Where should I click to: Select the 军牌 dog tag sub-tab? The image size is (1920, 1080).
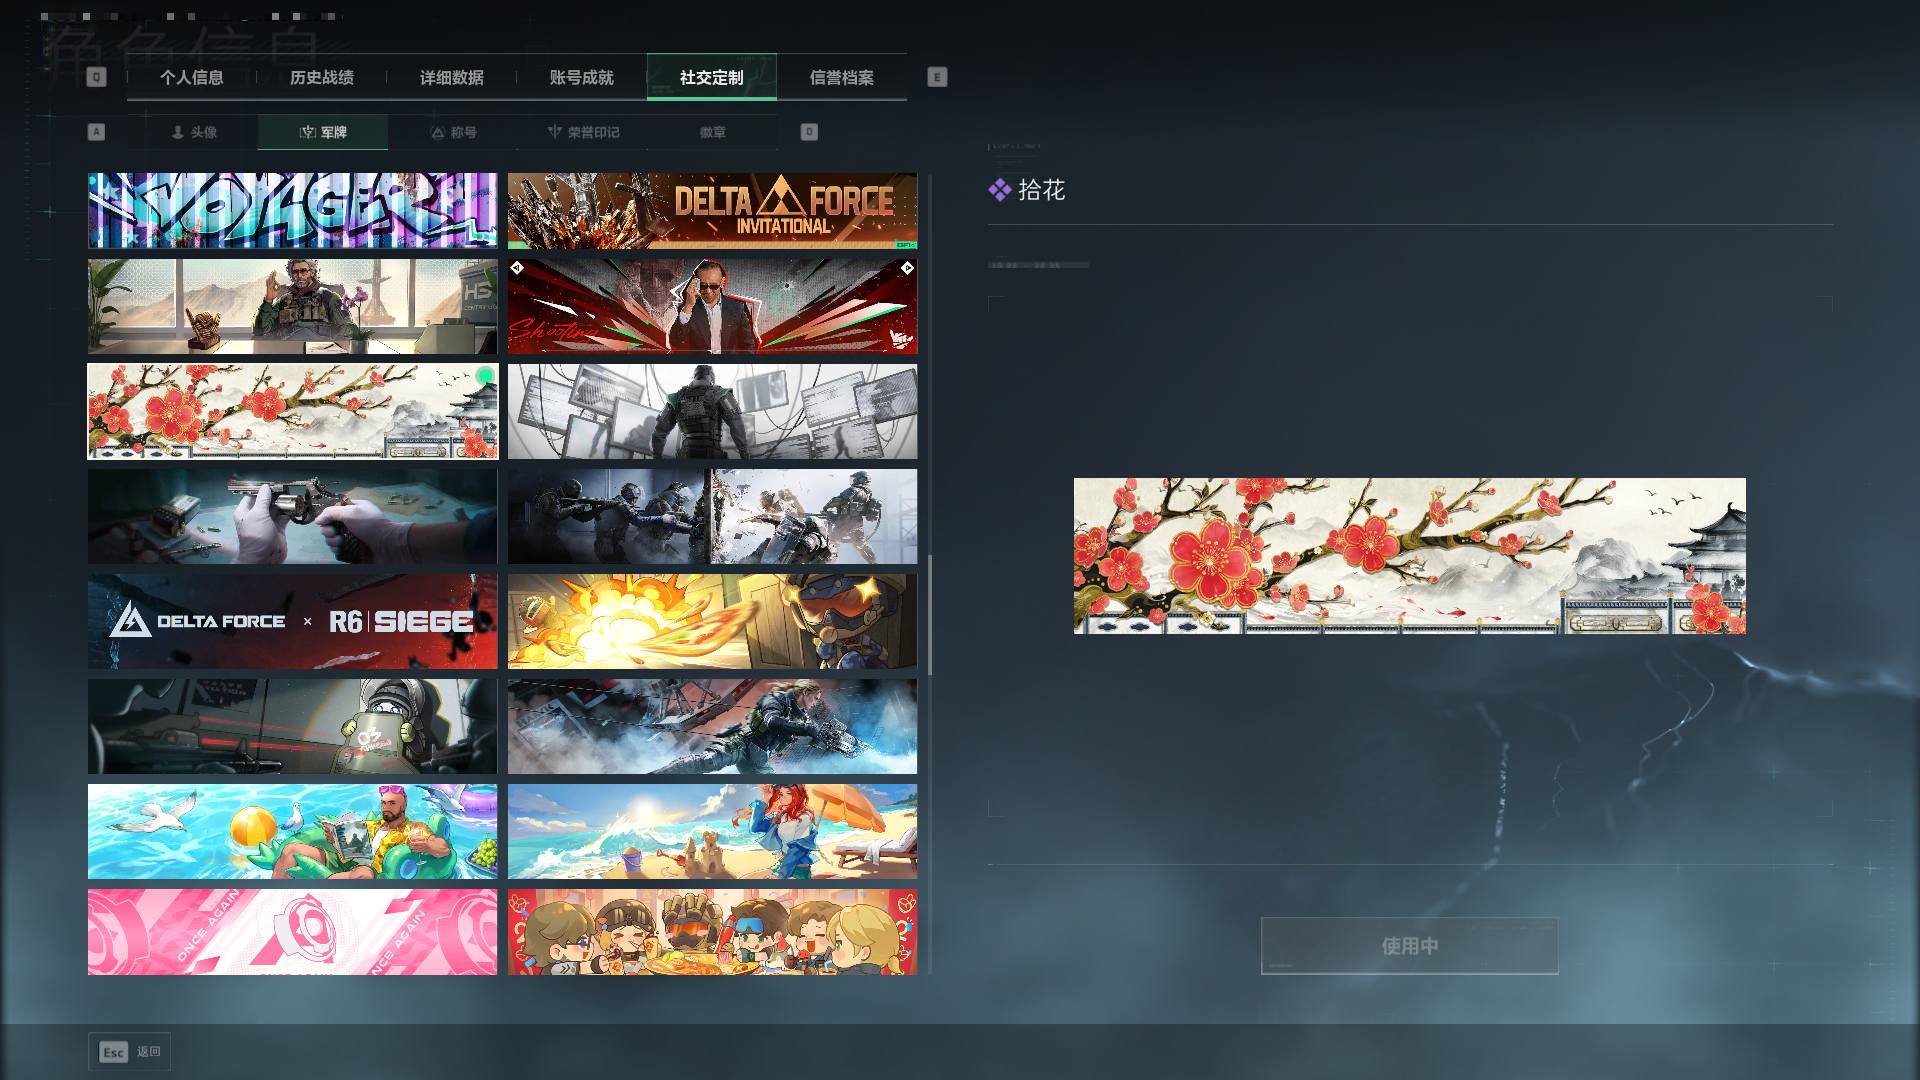tap(323, 132)
